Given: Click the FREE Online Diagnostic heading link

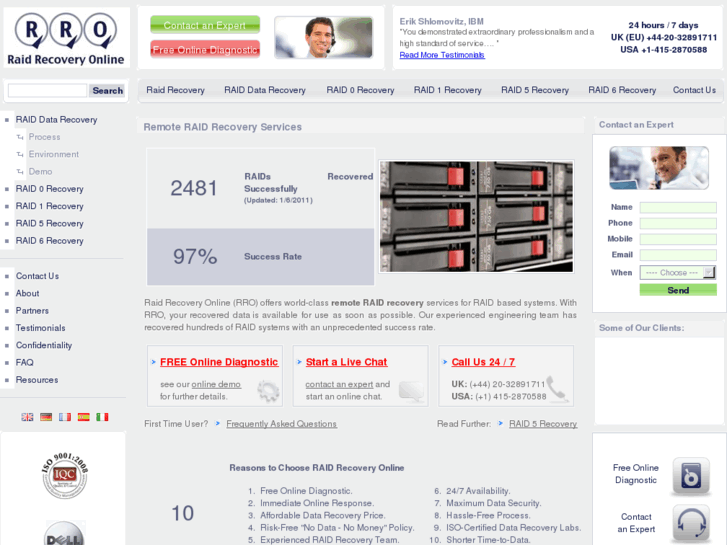Looking at the screenshot, I should click(219, 362).
